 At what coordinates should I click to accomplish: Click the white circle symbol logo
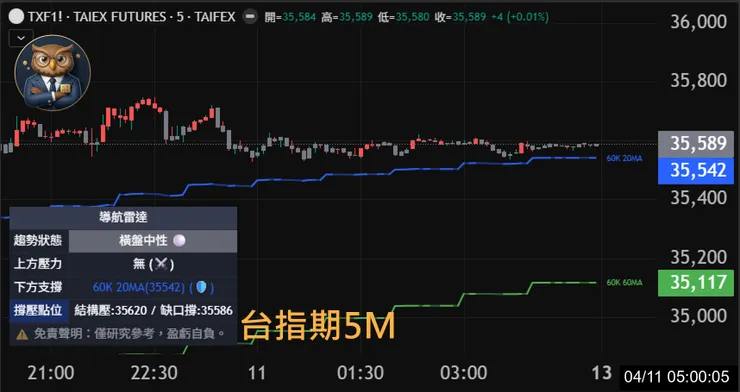[x=16, y=17]
